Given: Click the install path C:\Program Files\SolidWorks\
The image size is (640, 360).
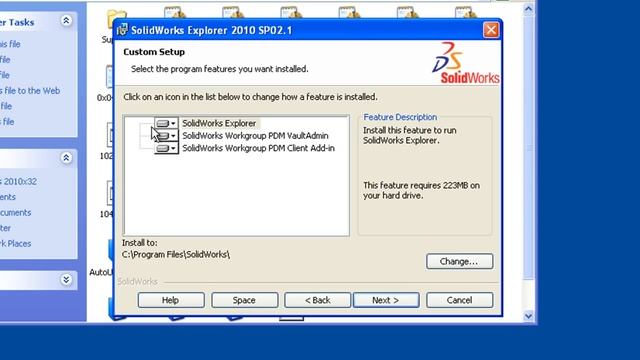Looking at the screenshot, I should click(176, 254).
